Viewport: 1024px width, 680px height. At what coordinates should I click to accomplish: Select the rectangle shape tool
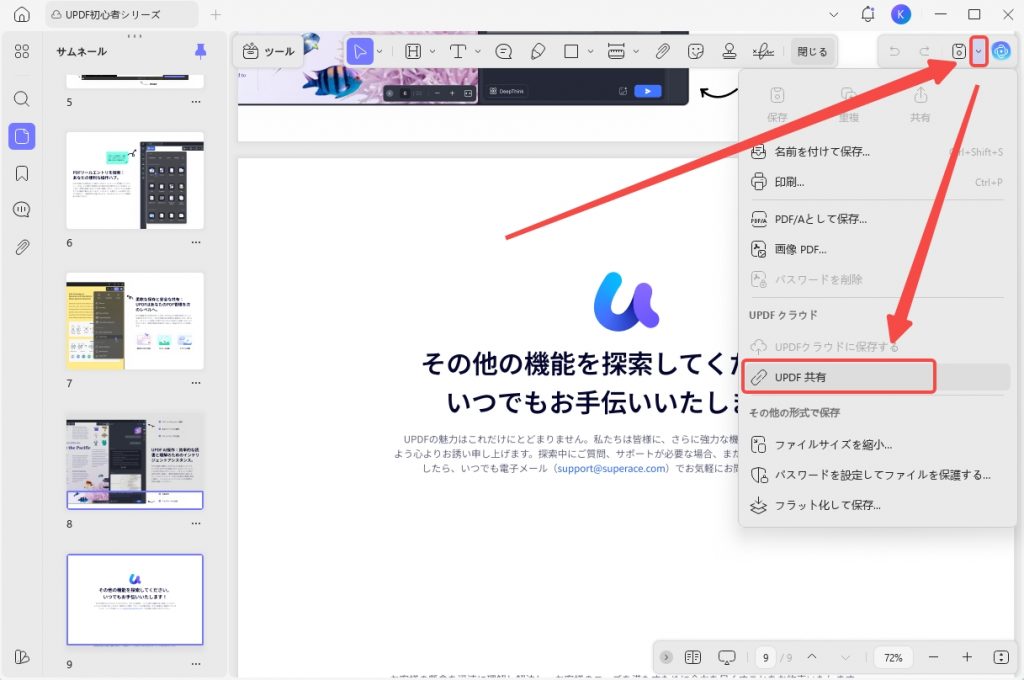tap(571, 52)
